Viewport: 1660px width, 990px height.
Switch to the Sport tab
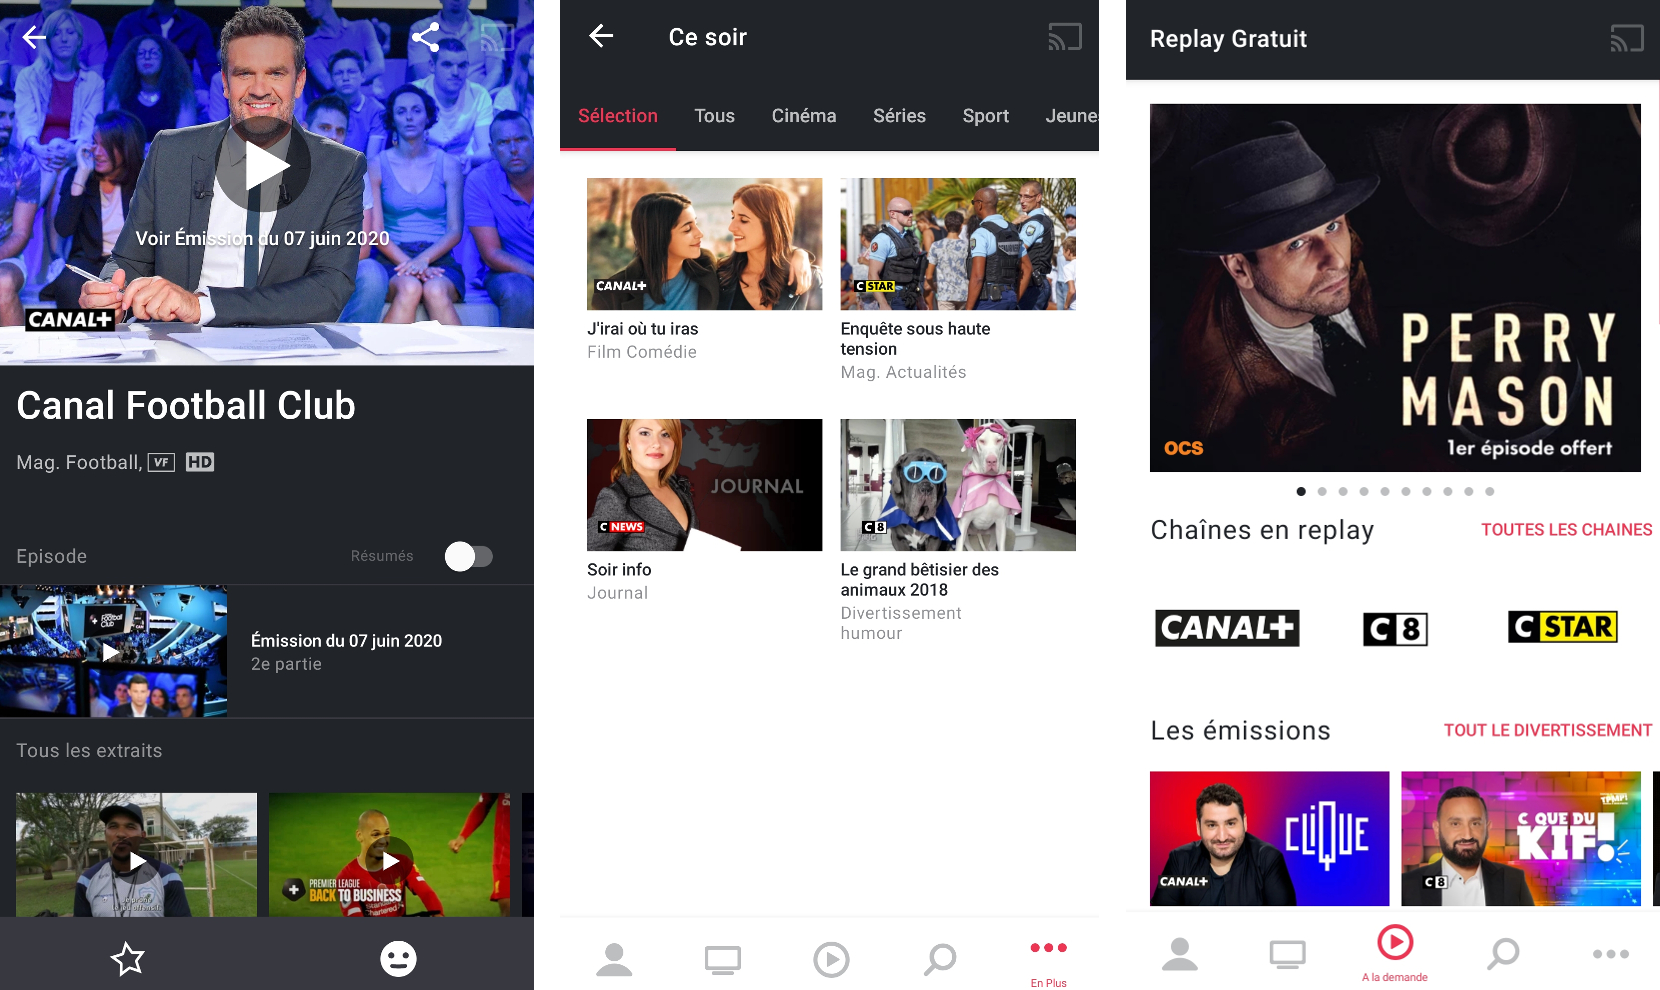986,116
